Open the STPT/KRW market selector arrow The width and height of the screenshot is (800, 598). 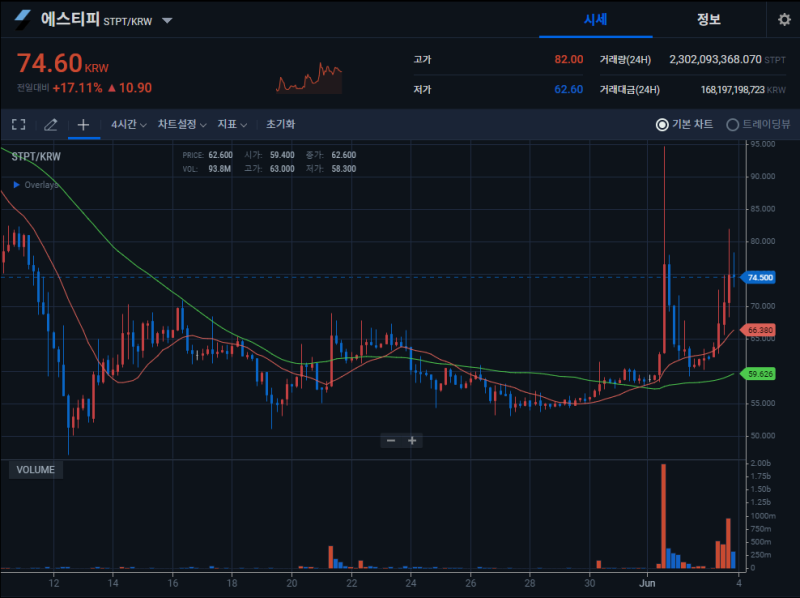[x=167, y=20]
